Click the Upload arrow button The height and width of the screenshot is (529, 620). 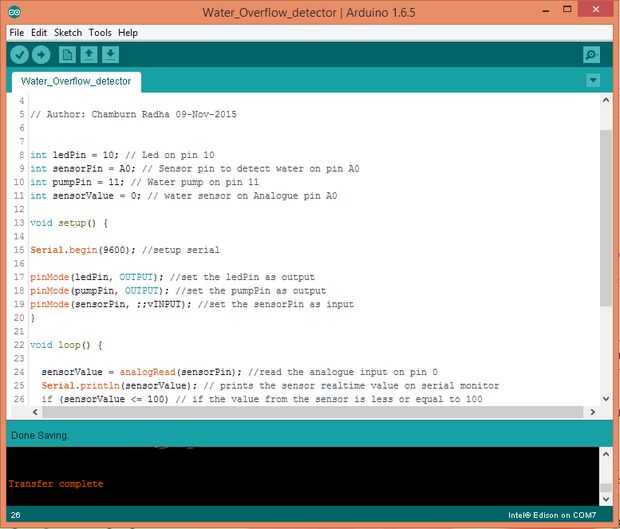(x=41, y=55)
